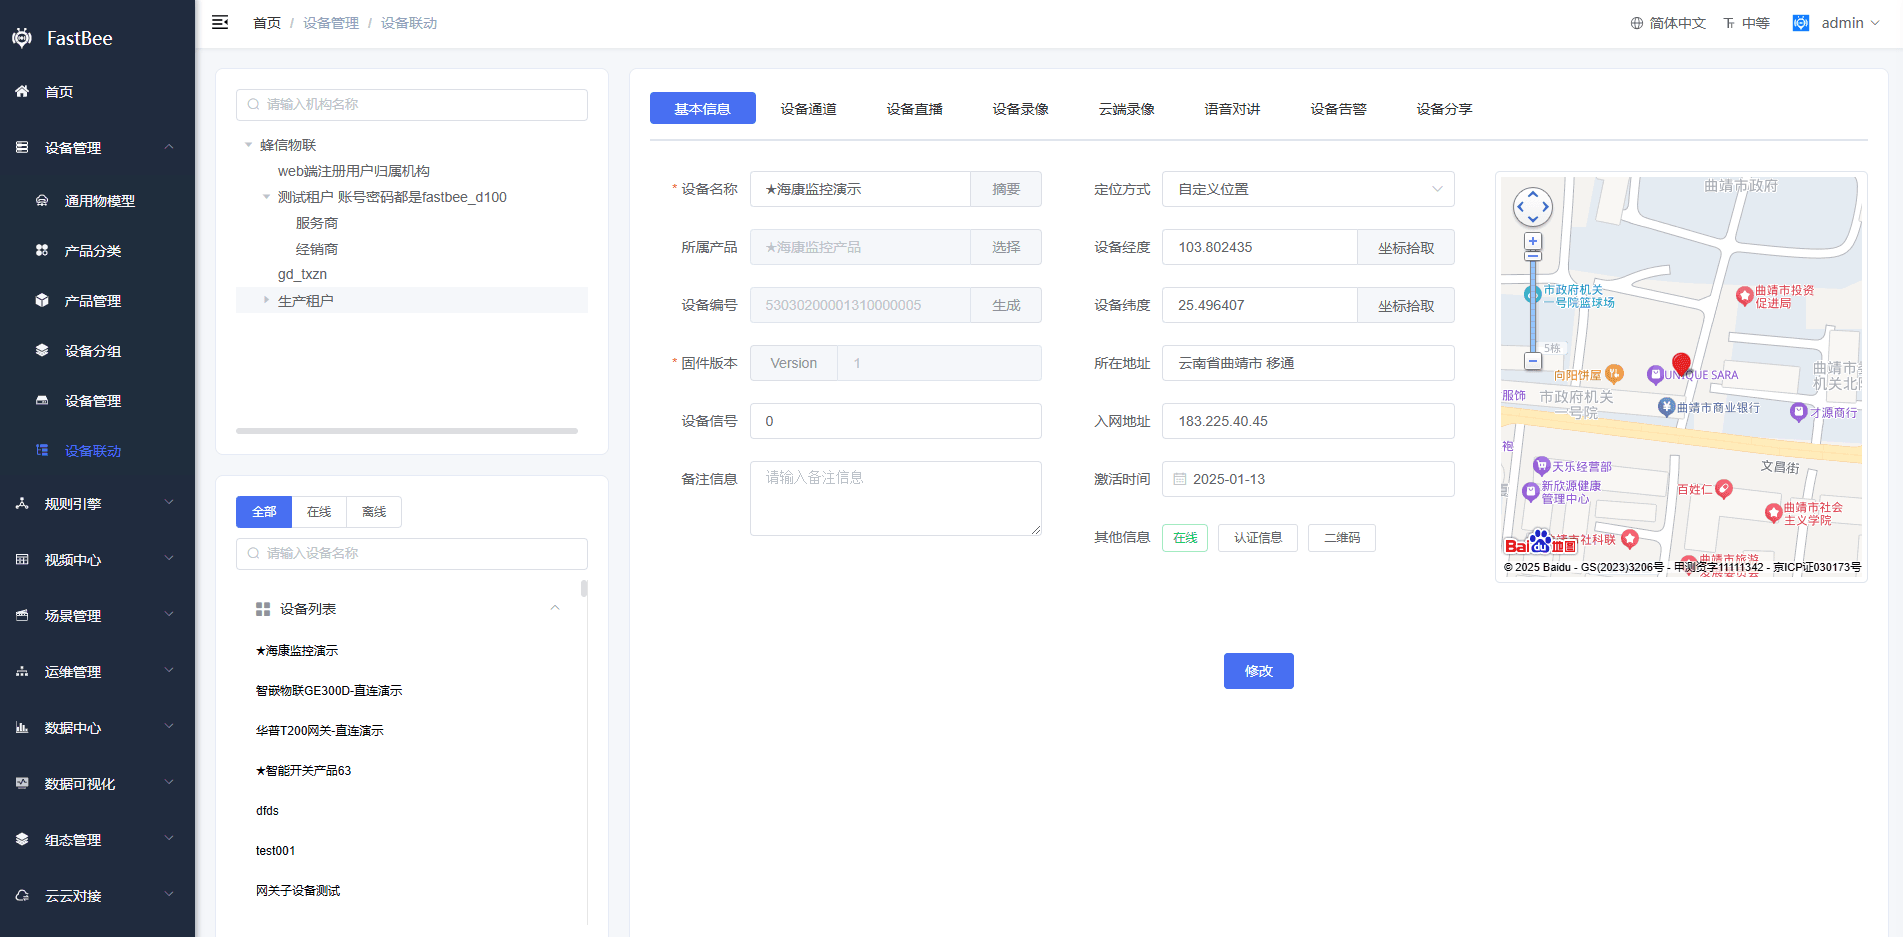Click horizontal scrollbar under organization tree
The width and height of the screenshot is (1903, 937).
(407, 431)
